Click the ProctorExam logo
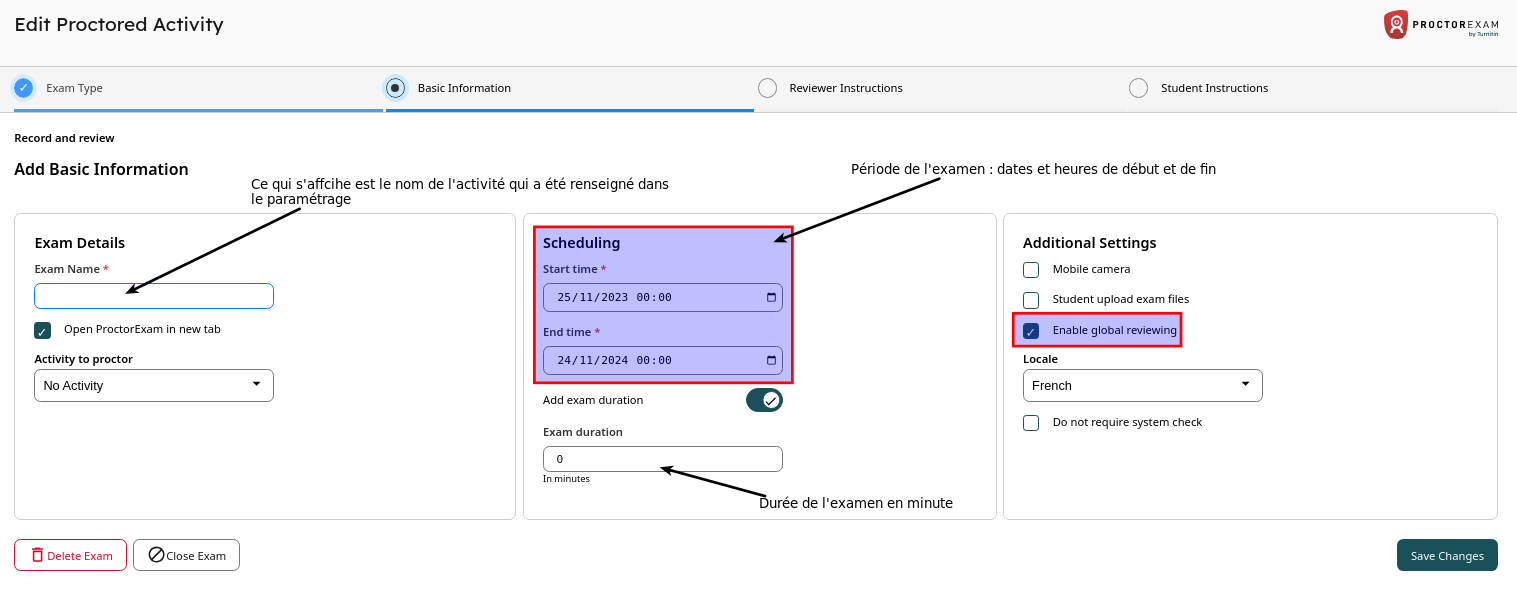Viewport: 1517px width, 612px height. (x=1440, y=25)
